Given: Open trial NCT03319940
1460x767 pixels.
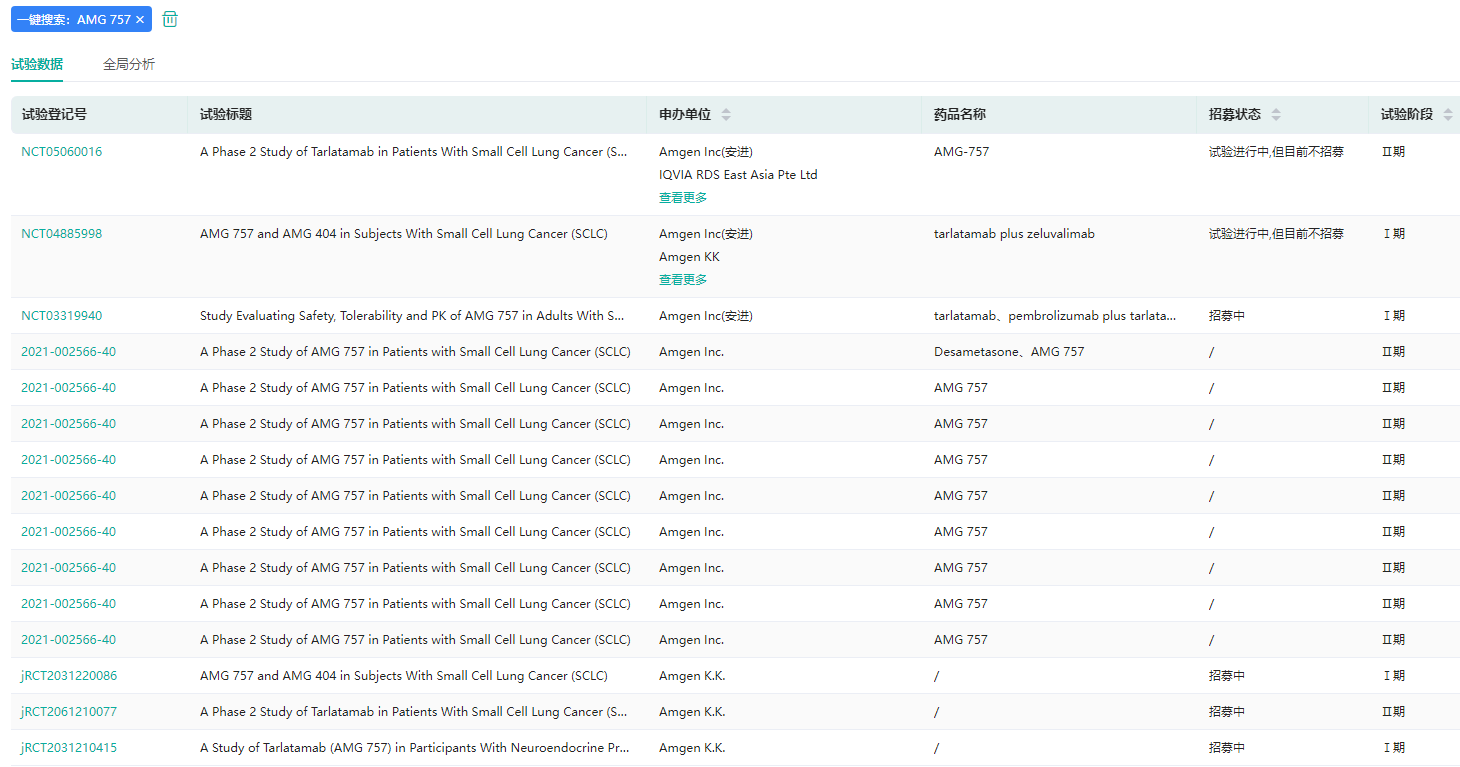Looking at the screenshot, I should coord(62,316).
